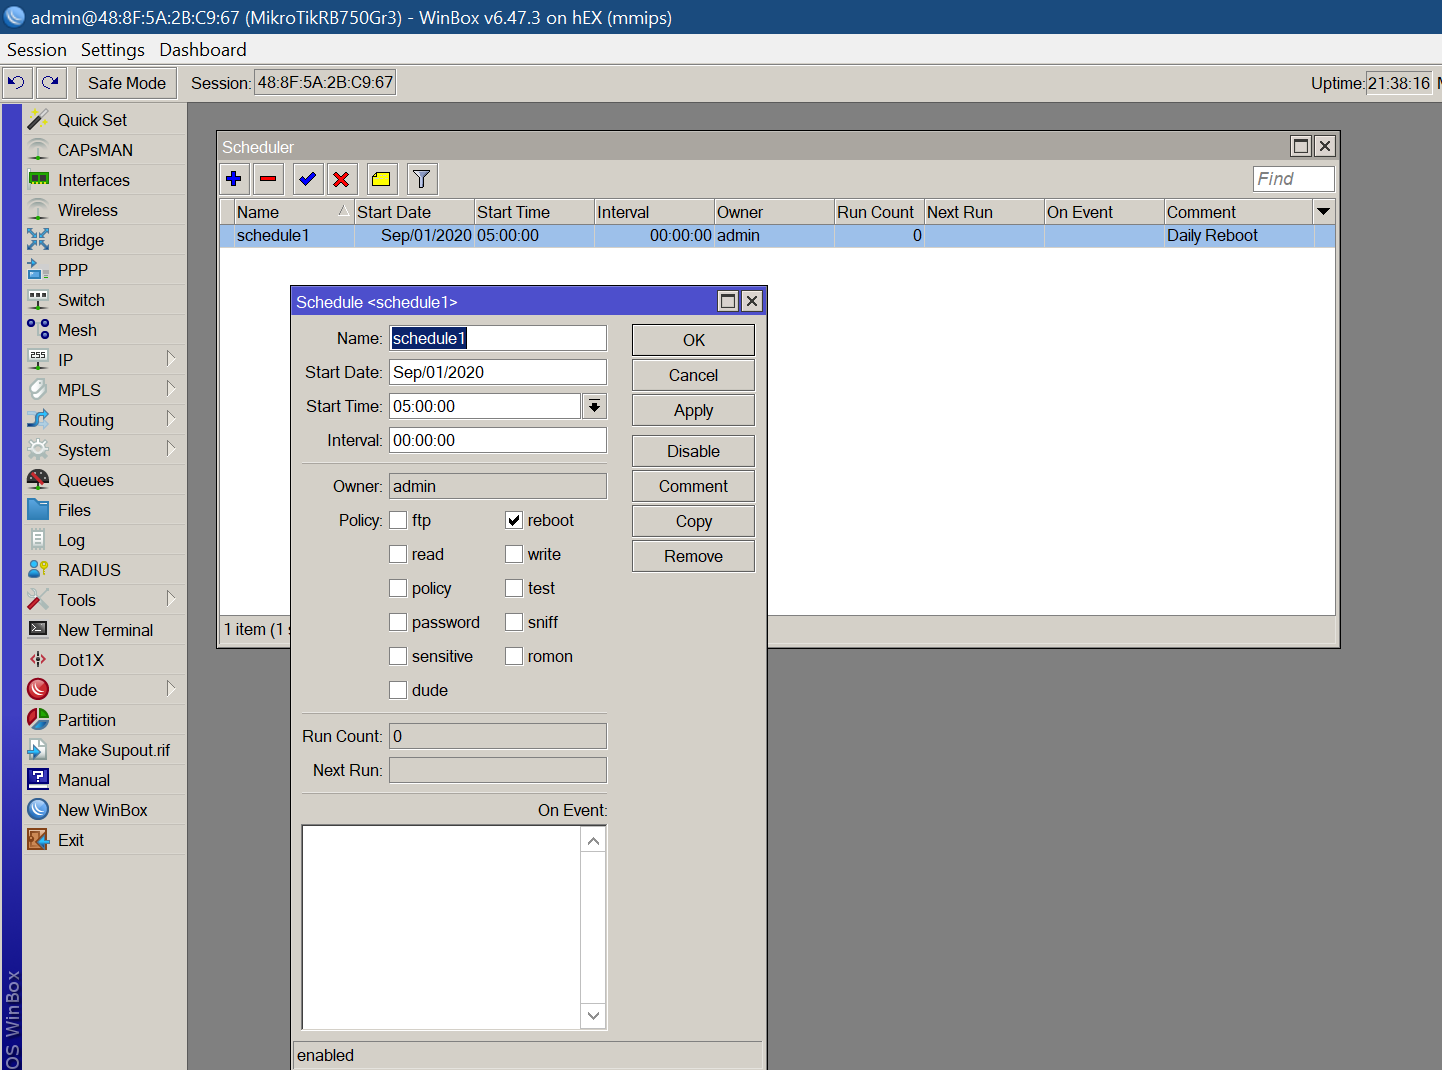Viewport: 1442px width, 1070px height.
Task: Expand the System submenu
Action: point(171,449)
